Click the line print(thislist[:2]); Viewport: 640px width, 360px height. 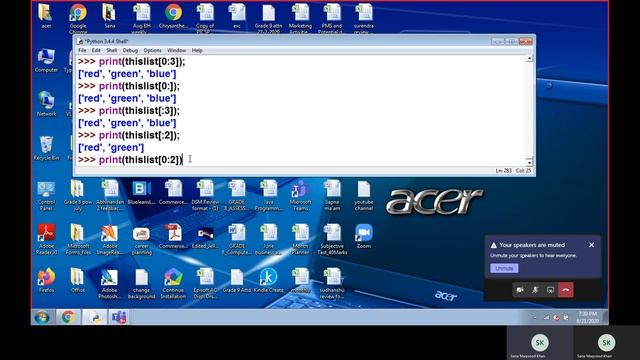tap(129, 135)
